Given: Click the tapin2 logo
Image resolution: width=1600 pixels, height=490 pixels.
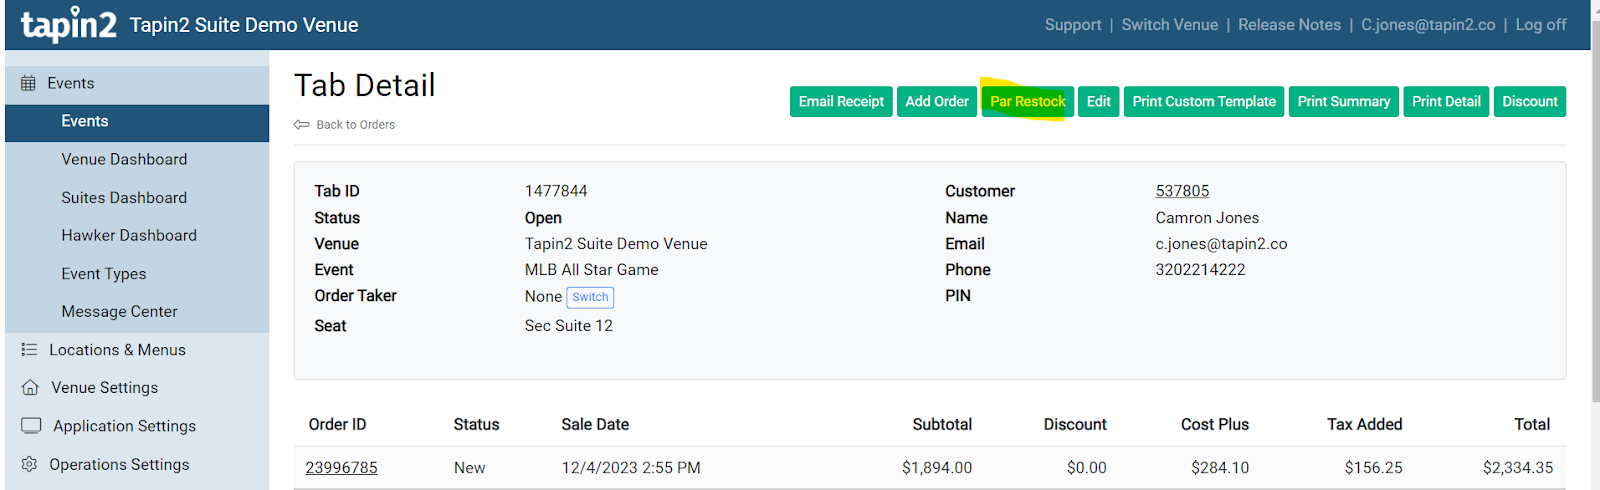Looking at the screenshot, I should [68, 25].
